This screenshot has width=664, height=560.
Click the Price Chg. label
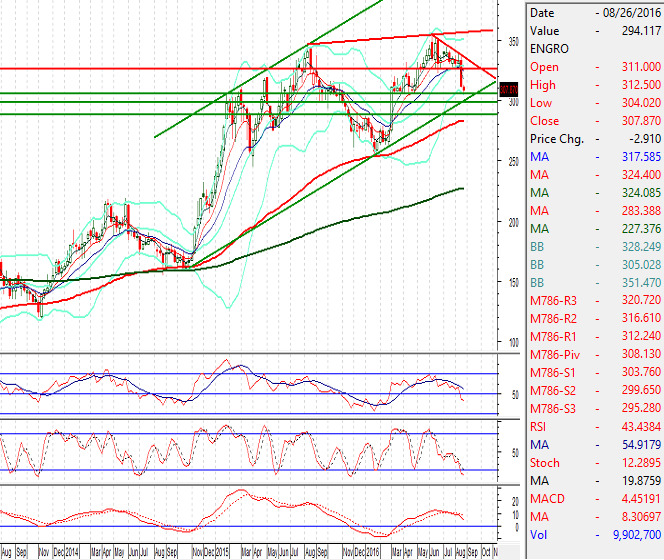point(557,139)
